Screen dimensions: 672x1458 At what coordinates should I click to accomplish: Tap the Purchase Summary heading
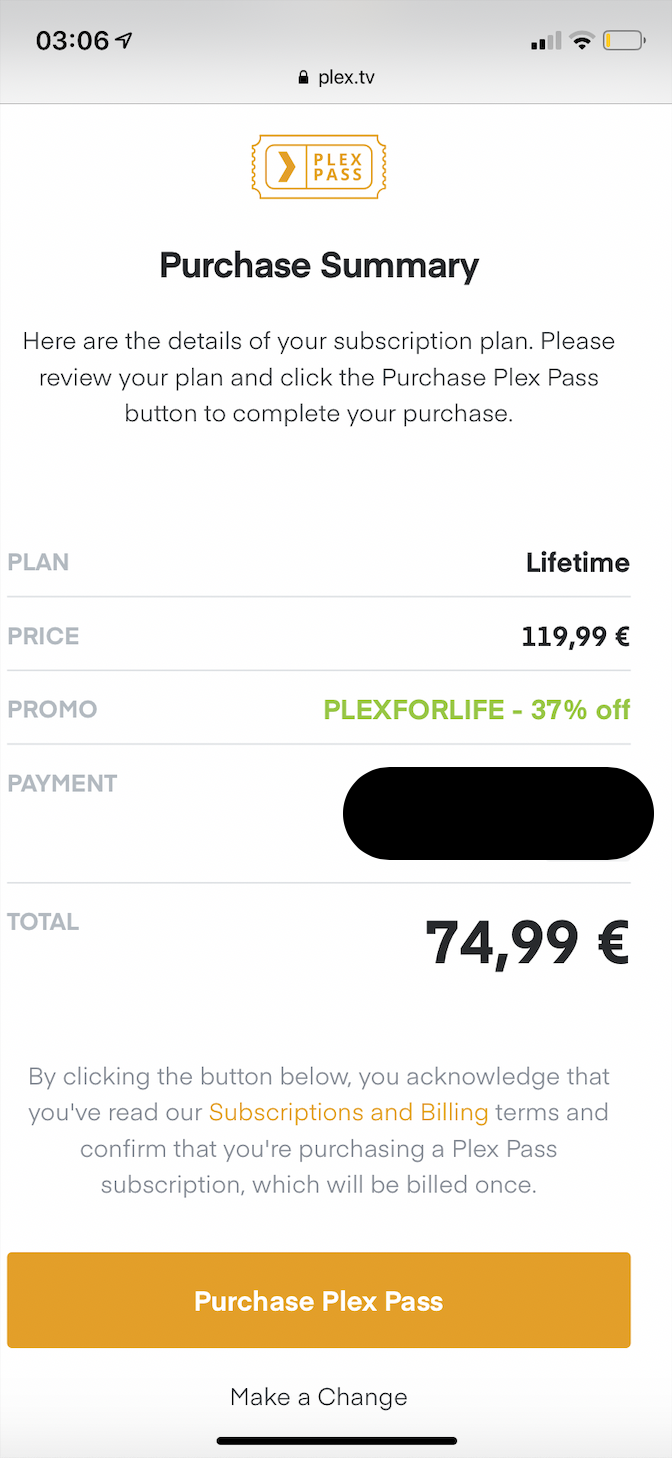point(319,266)
